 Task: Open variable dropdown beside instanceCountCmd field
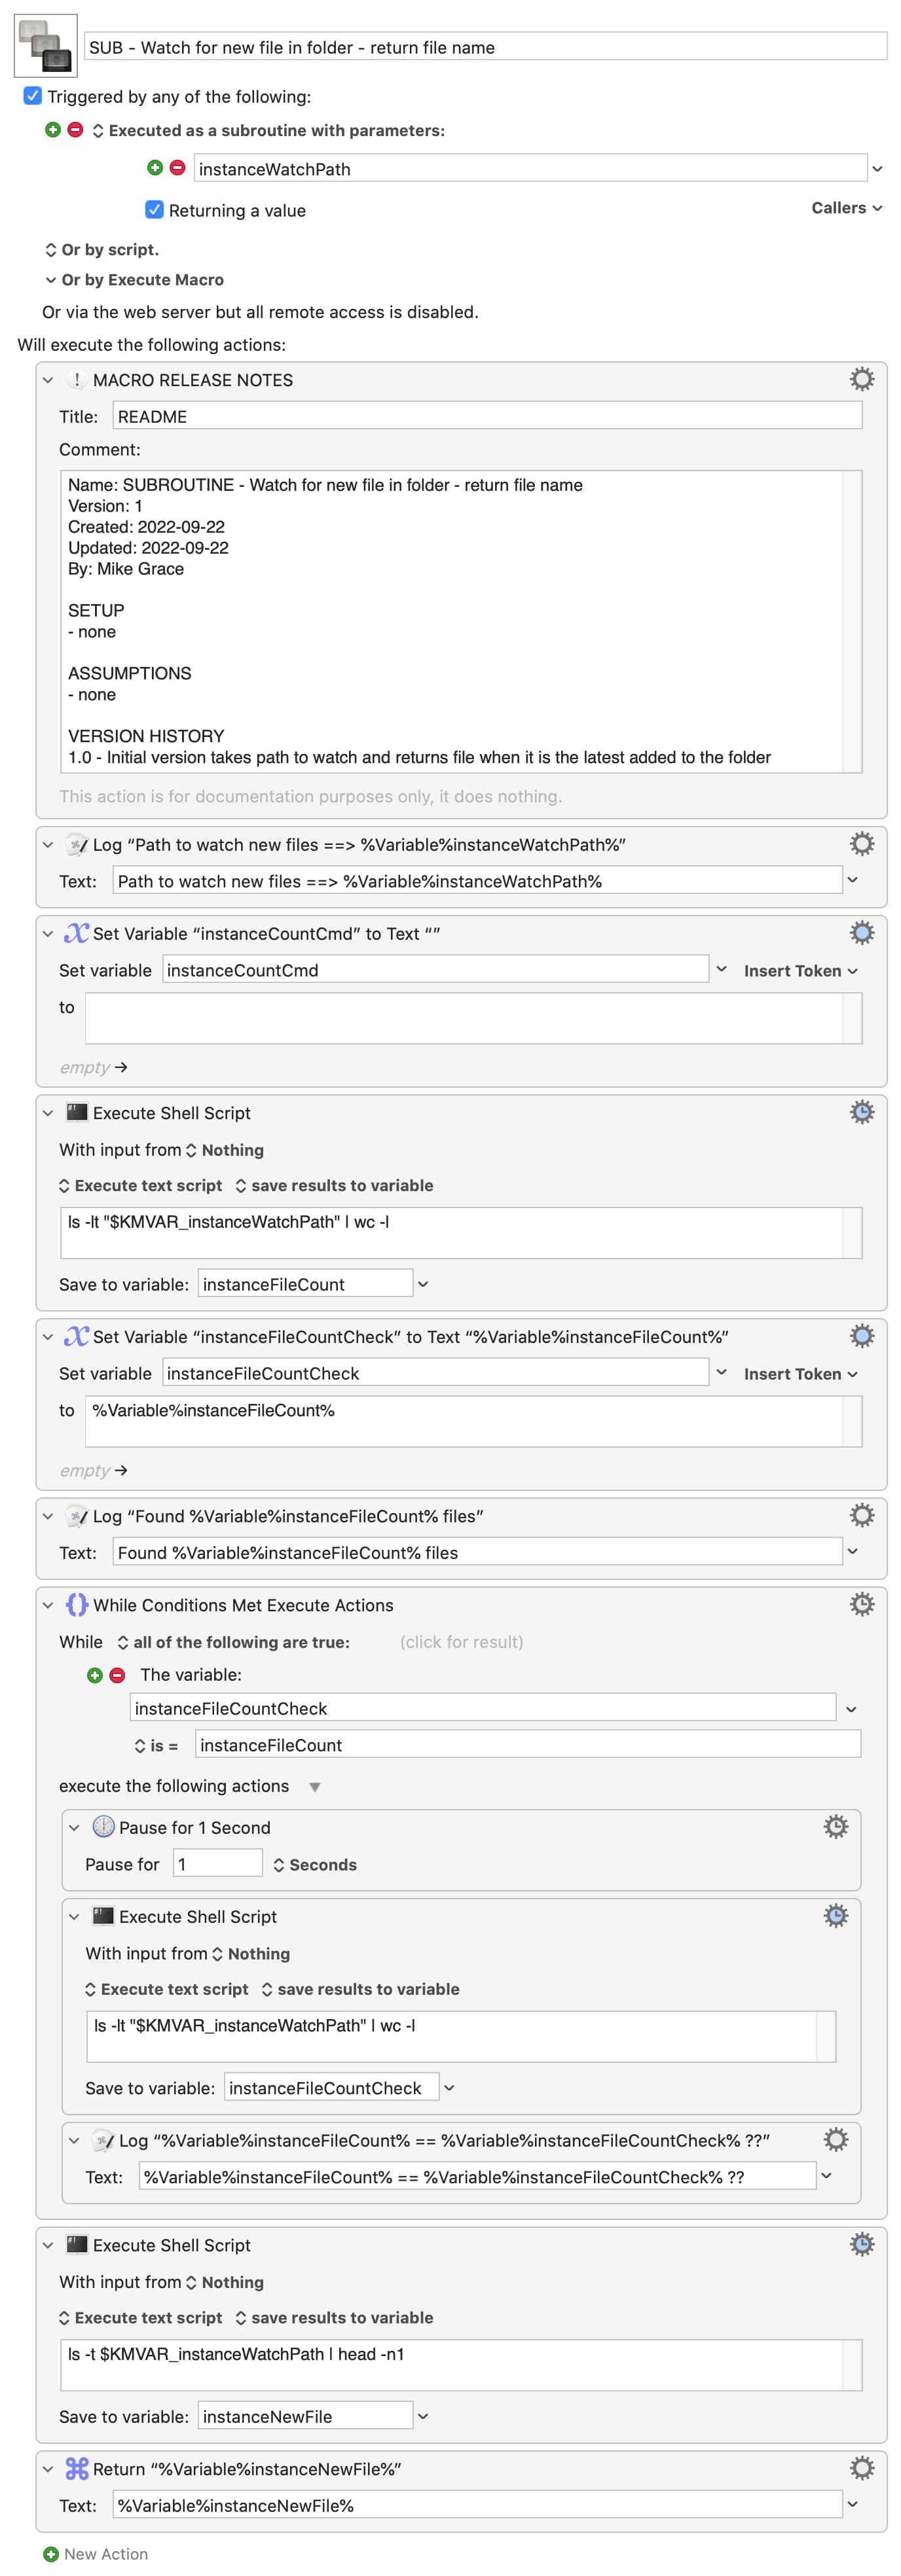click(721, 969)
